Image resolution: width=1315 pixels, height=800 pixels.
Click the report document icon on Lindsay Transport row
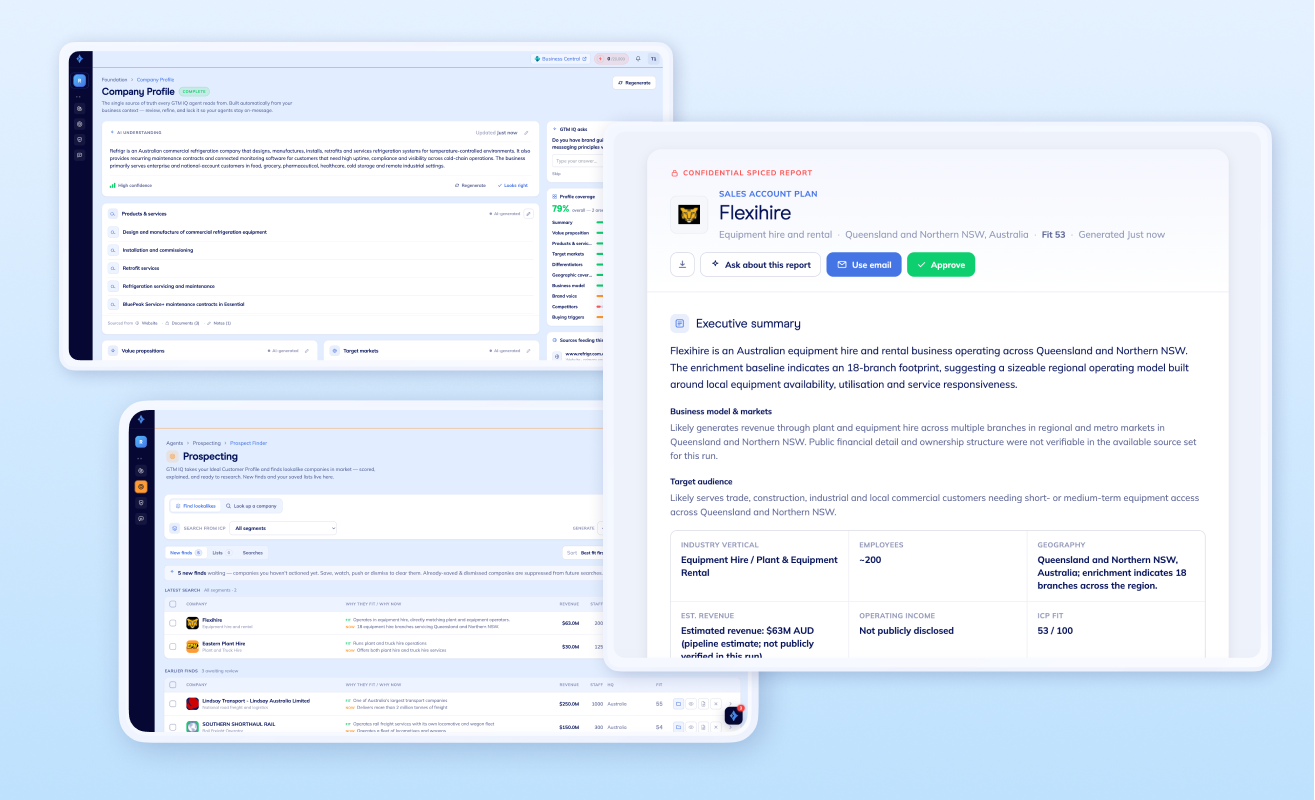pyautogui.click(x=703, y=704)
